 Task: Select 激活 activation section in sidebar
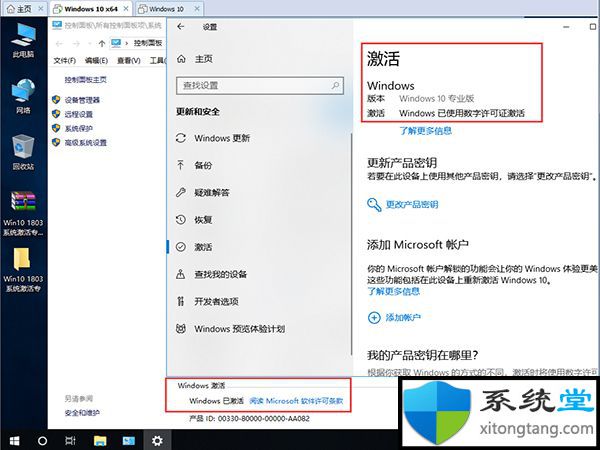pyautogui.click(x=203, y=247)
